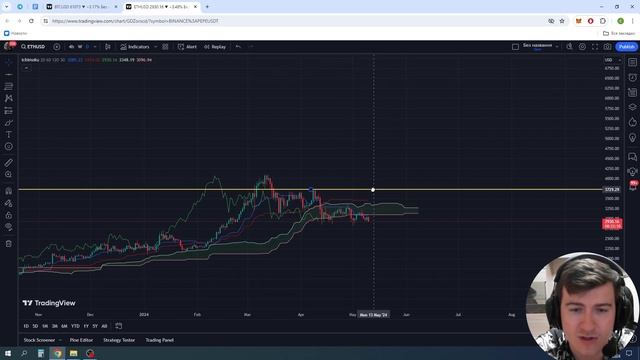Image resolution: width=640 pixels, height=360 pixels.
Task: Select the crosshair cursor tool
Action: [9, 62]
